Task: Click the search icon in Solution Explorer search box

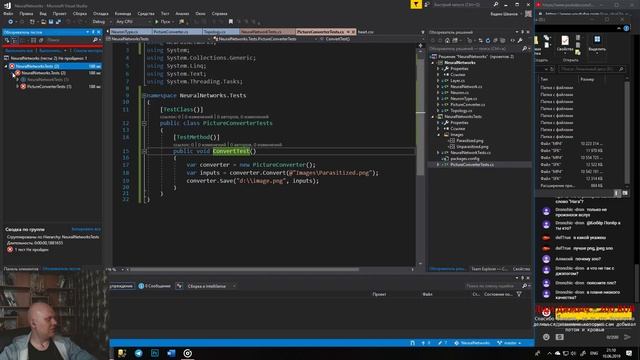Action: click(524, 49)
